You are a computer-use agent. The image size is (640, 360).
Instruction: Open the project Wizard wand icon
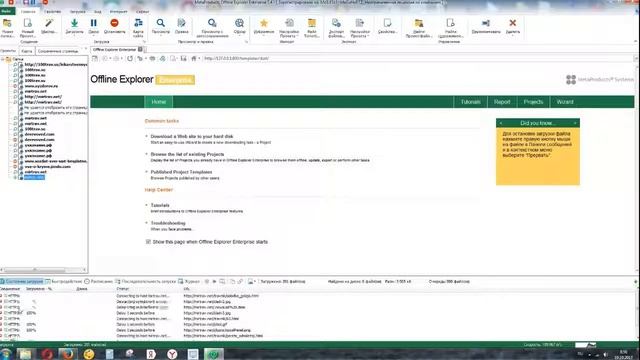tap(49, 23)
